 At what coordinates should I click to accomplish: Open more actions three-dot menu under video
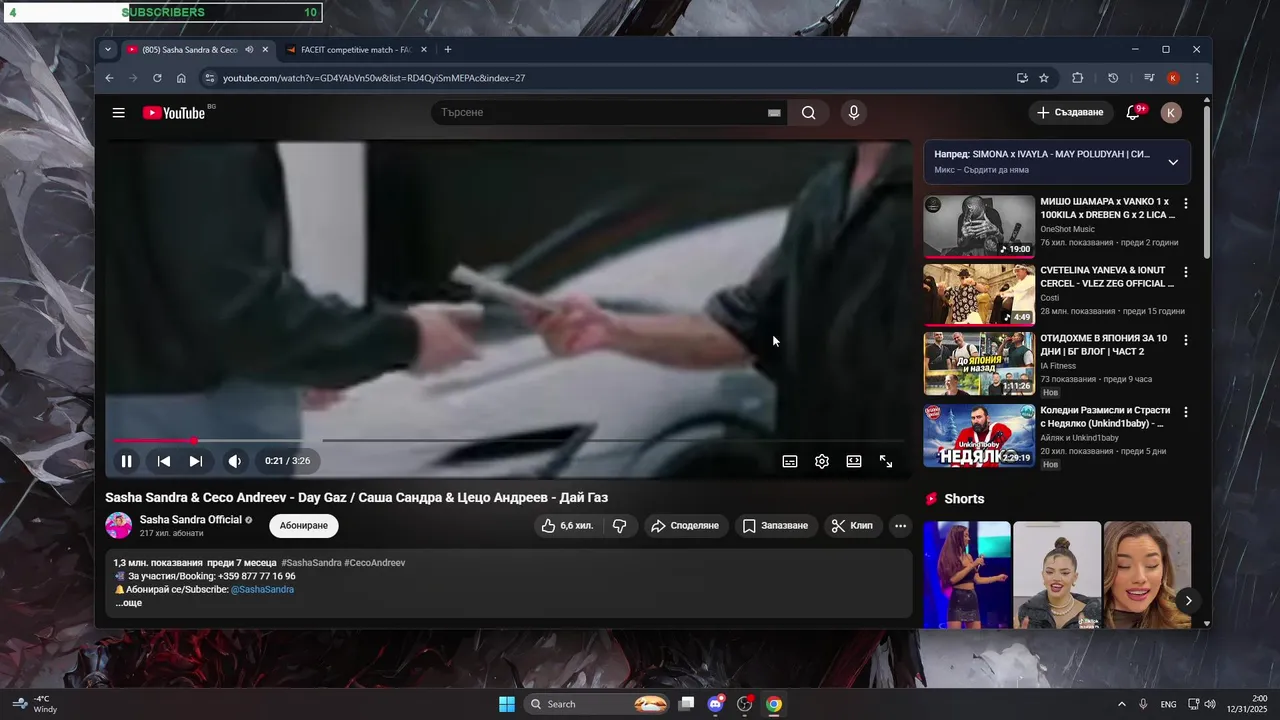900,526
